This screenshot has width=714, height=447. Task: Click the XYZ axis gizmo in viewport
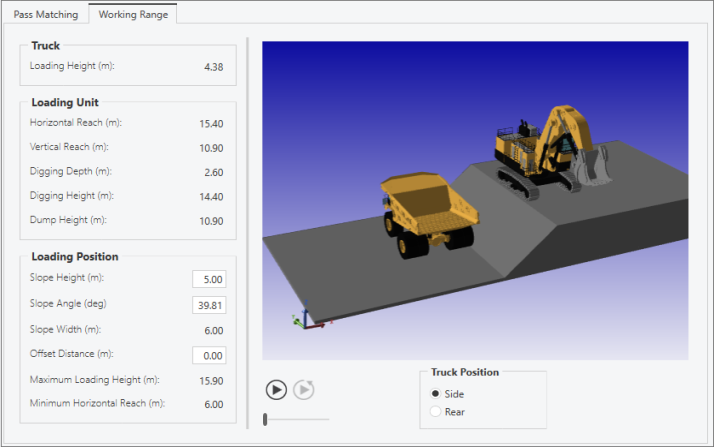click(310, 316)
